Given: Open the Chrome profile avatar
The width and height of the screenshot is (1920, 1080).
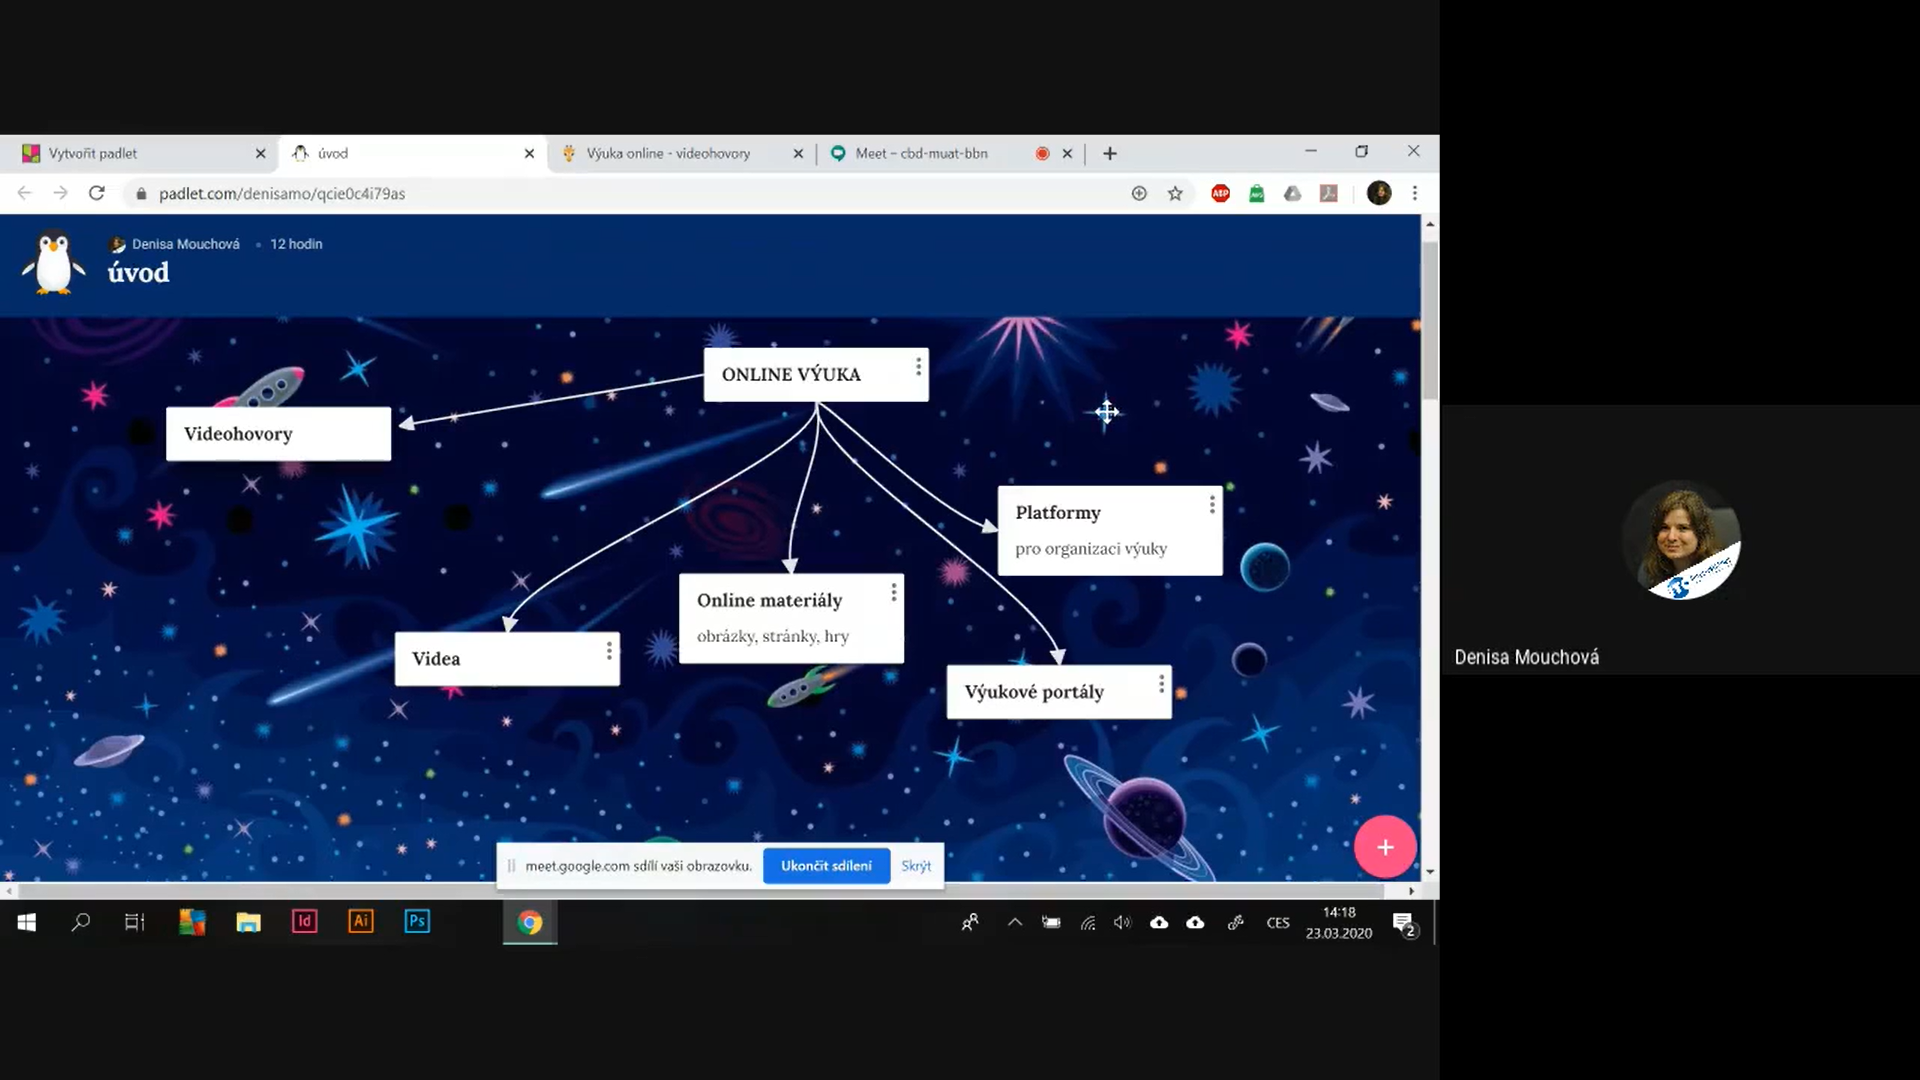Looking at the screenshot, I should 1379,193.
